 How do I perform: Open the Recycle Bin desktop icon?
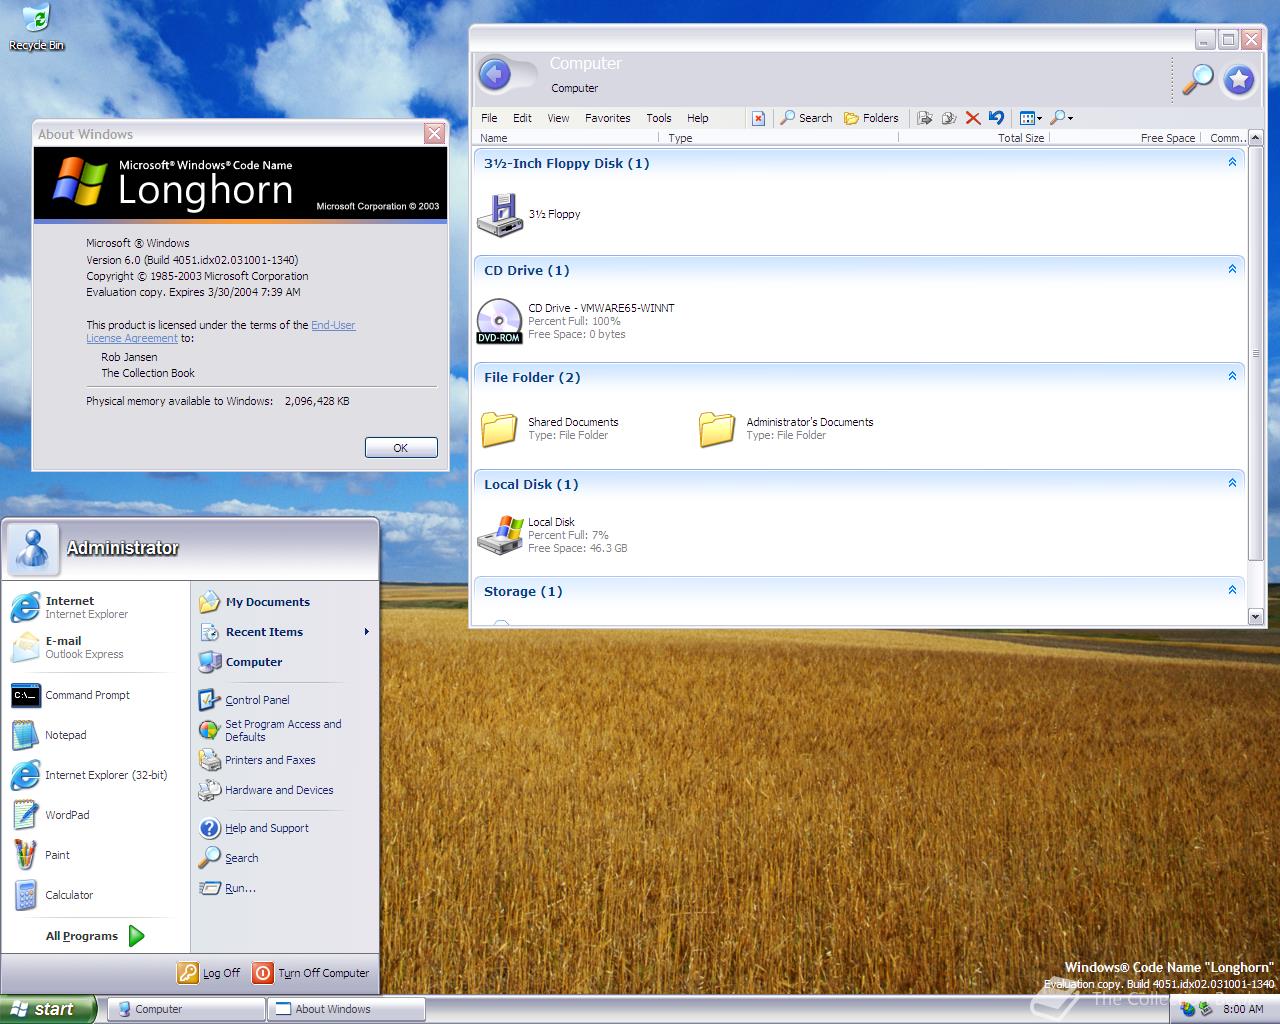point(36,27)
